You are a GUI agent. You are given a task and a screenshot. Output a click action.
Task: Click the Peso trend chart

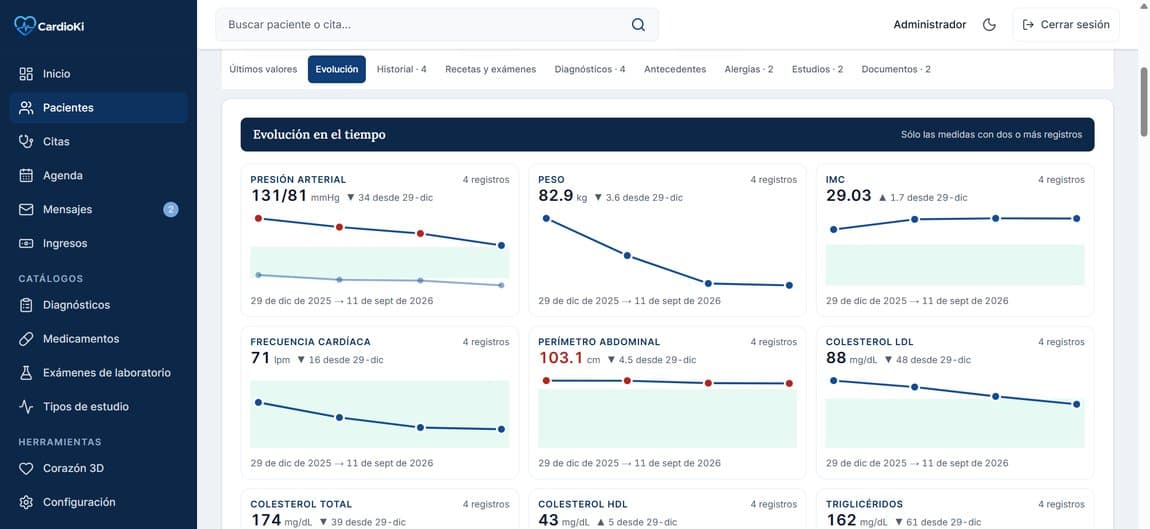pyautogui.click(x=667, y=252)
